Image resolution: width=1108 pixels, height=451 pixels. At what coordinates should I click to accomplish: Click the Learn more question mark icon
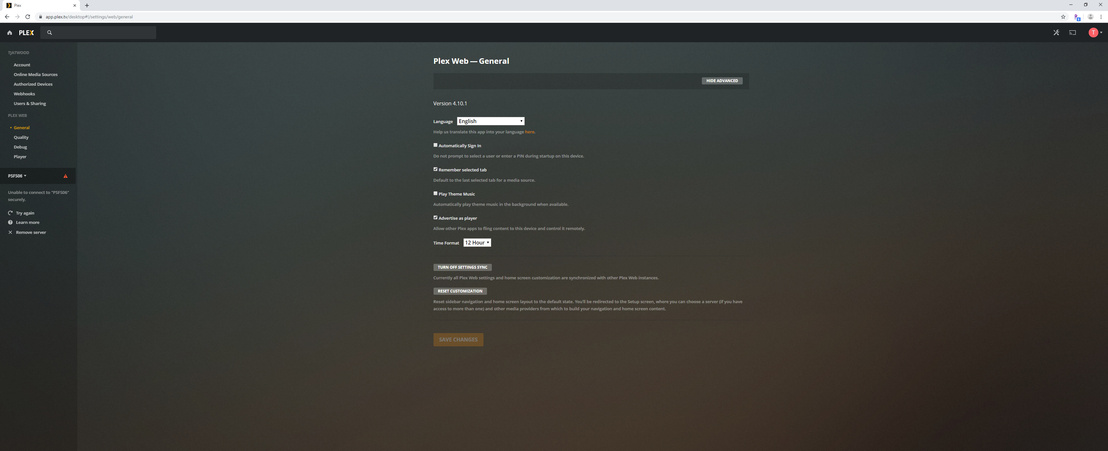(10, 222)
